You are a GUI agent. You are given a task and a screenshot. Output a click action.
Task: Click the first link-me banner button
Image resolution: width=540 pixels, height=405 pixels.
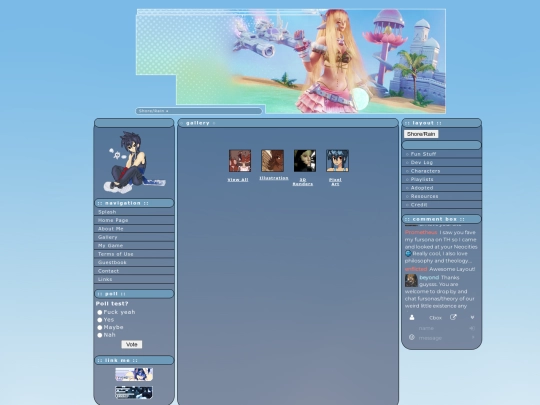(x=134, y=374)
